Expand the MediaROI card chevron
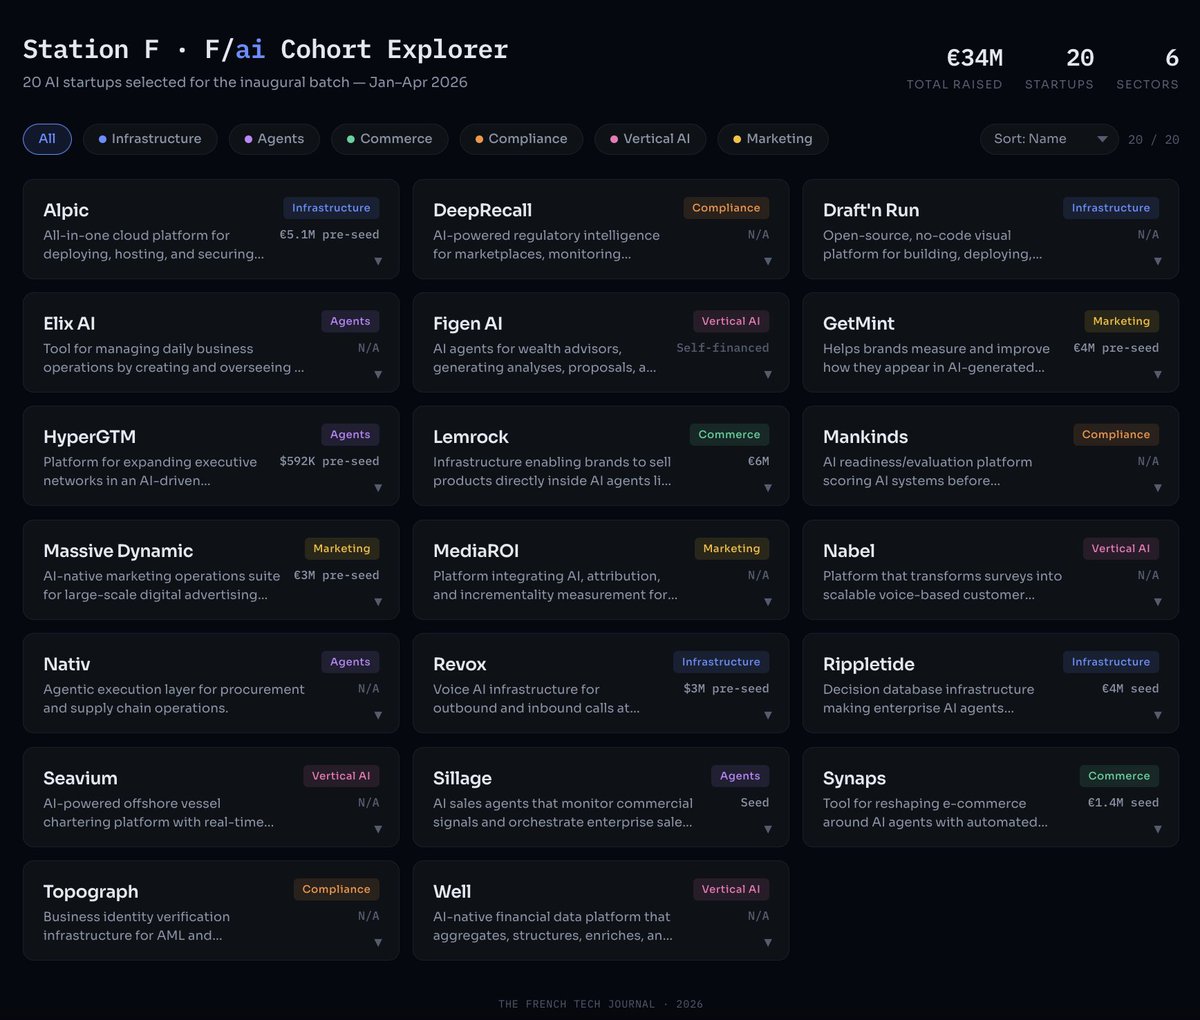The height and width of the screenshot is (1020, 1200). click(x=768, y=602)
